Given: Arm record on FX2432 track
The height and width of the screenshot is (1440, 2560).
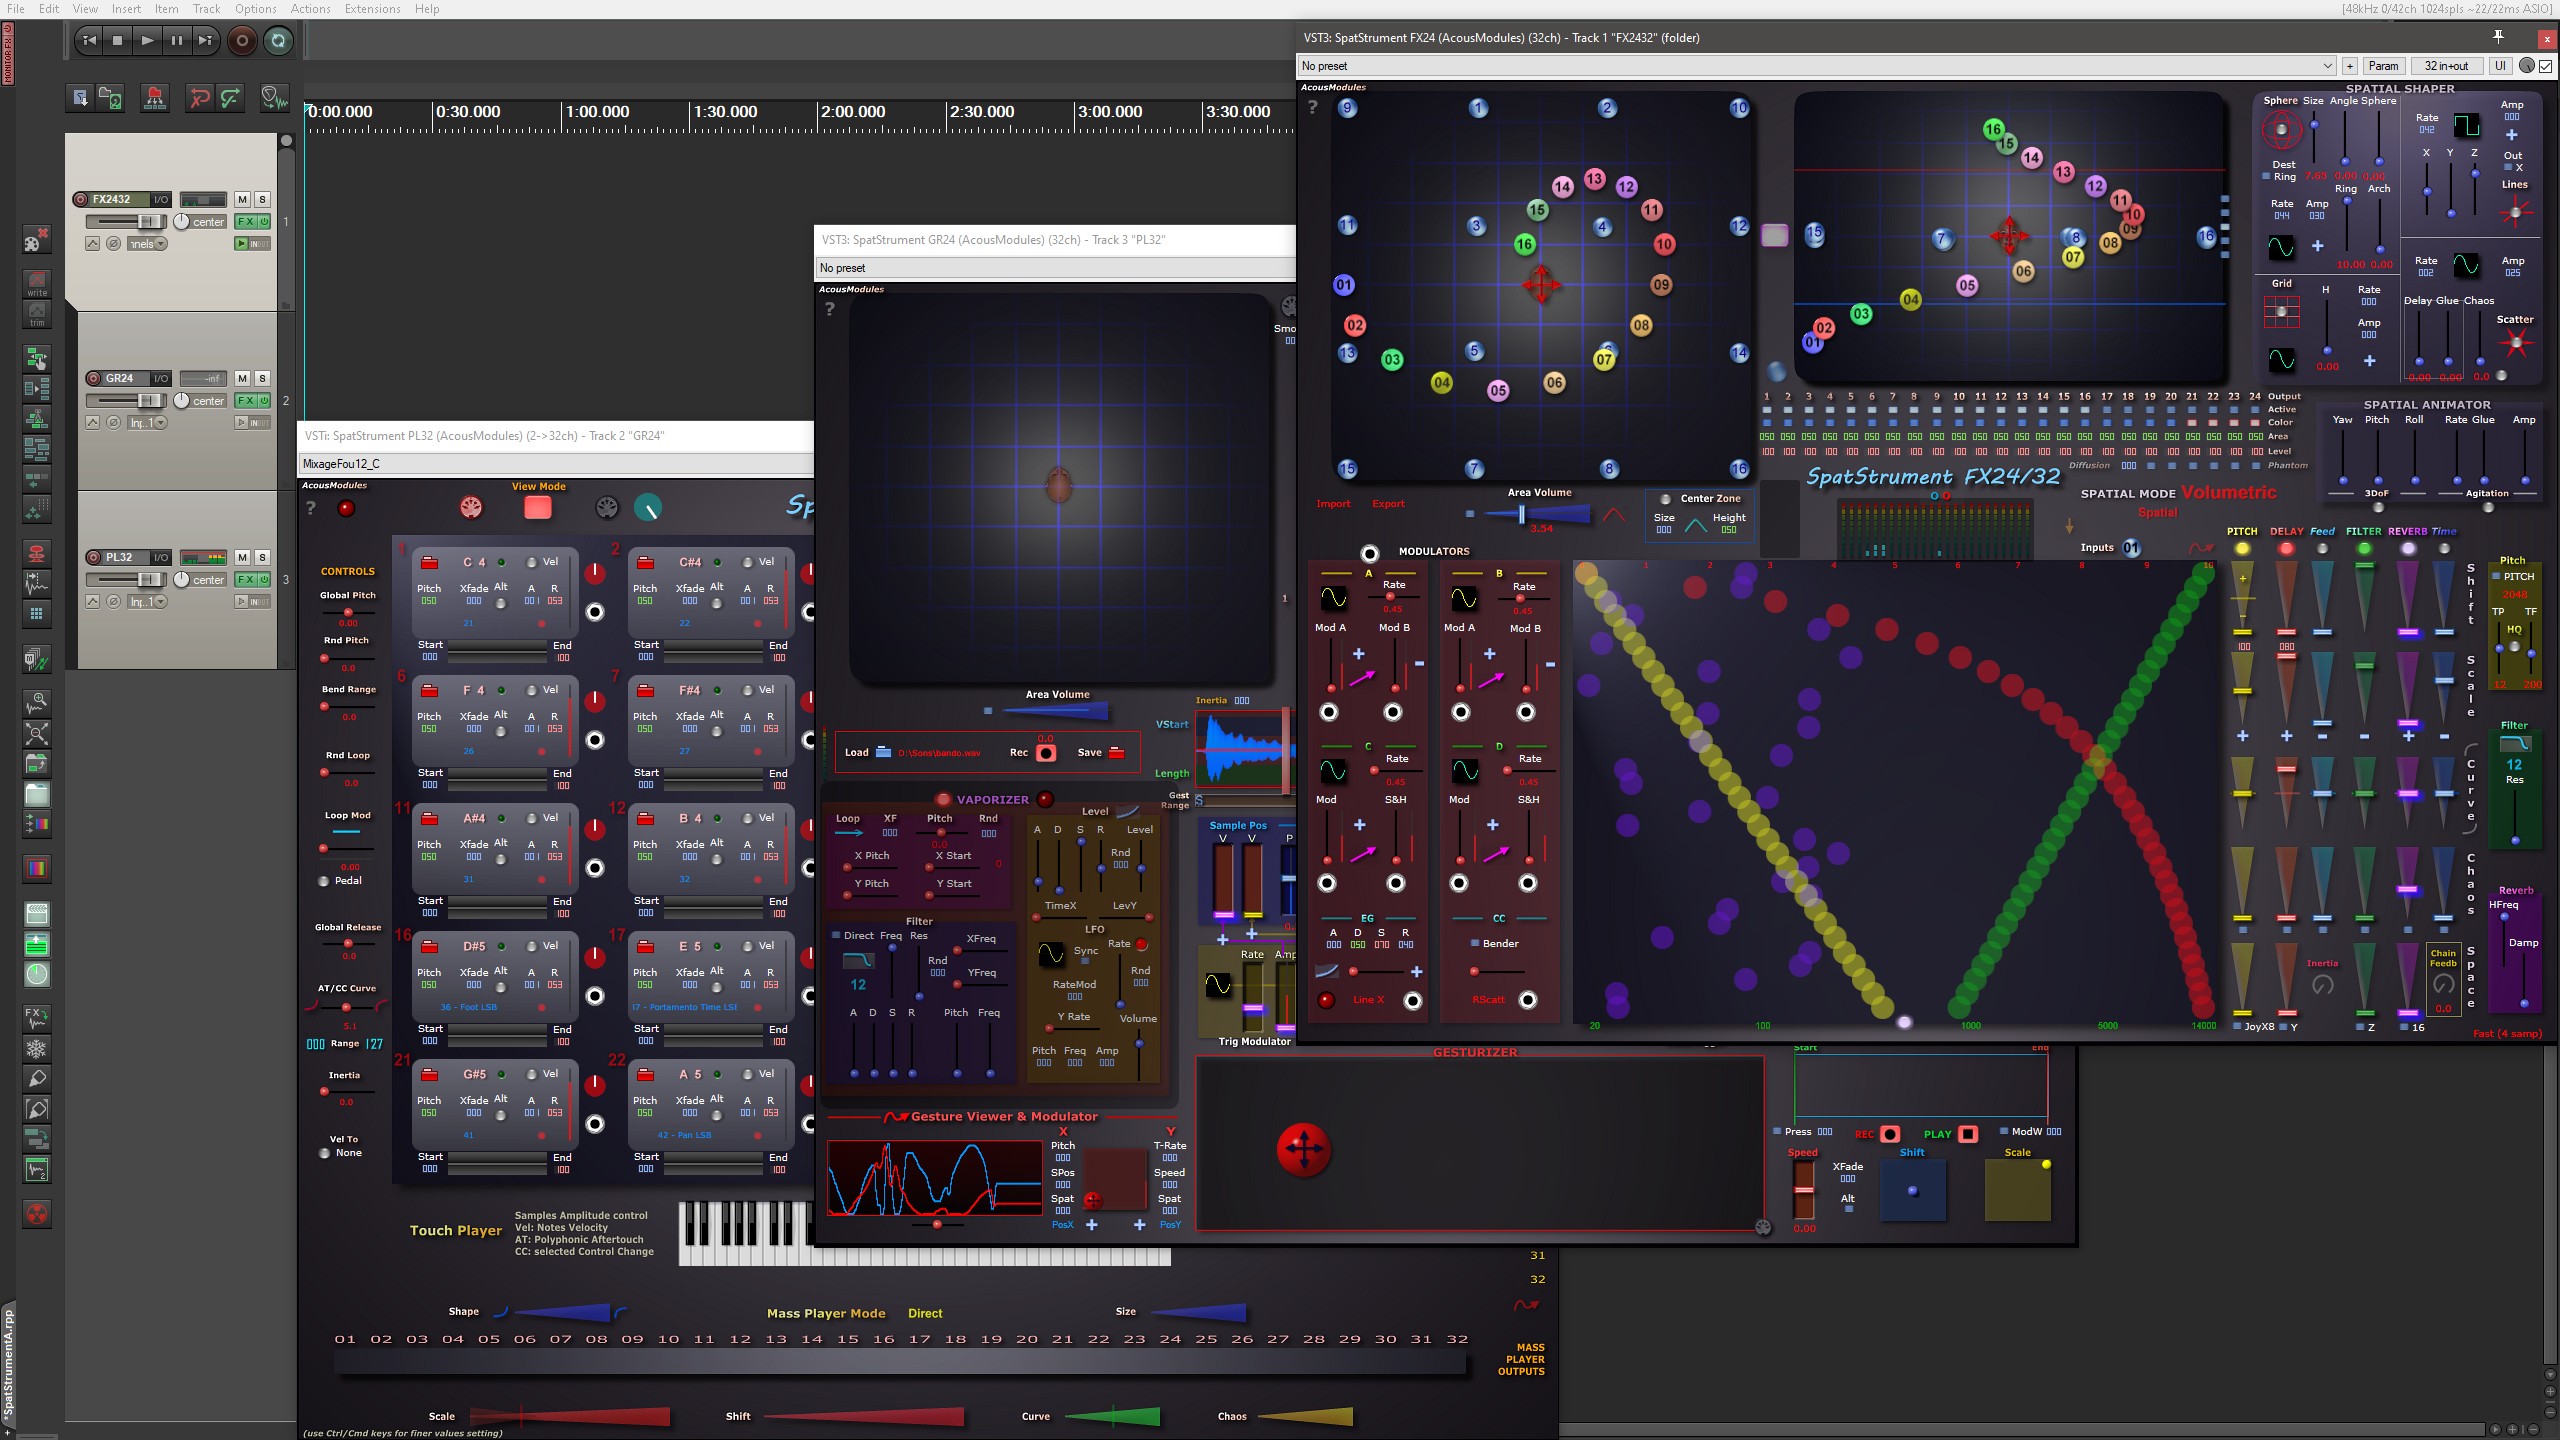Looking at the screenshot, I should click(x=80, y=199).
